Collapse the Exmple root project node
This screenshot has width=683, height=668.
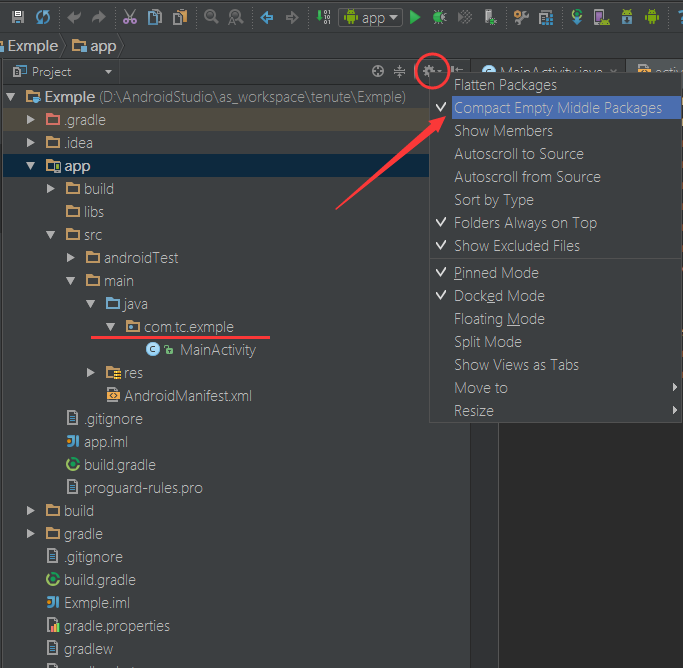[11, 97]
